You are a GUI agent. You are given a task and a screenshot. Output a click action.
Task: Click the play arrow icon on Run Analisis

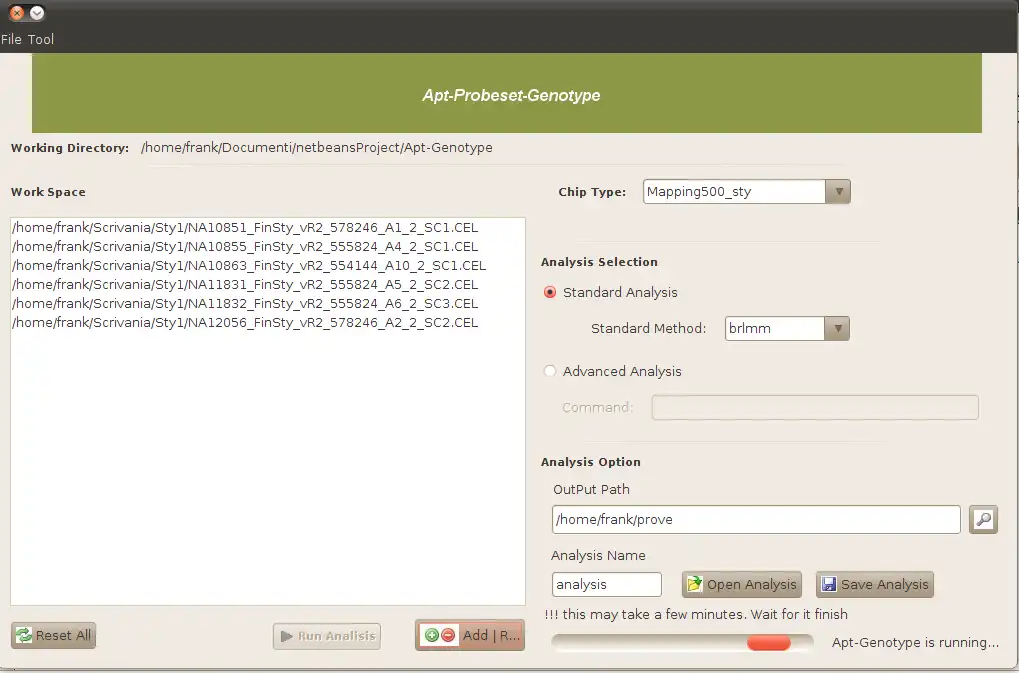click(287, 636)
